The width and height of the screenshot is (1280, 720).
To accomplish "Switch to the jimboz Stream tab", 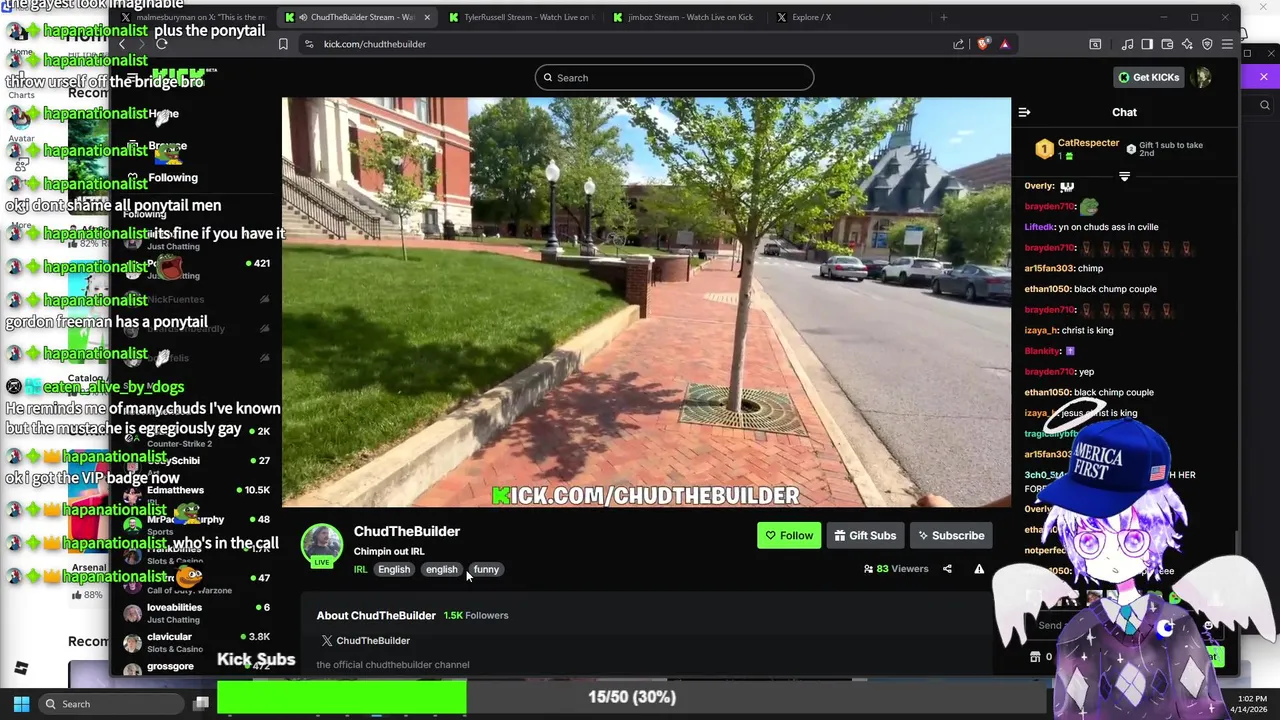I will (684, 17).
